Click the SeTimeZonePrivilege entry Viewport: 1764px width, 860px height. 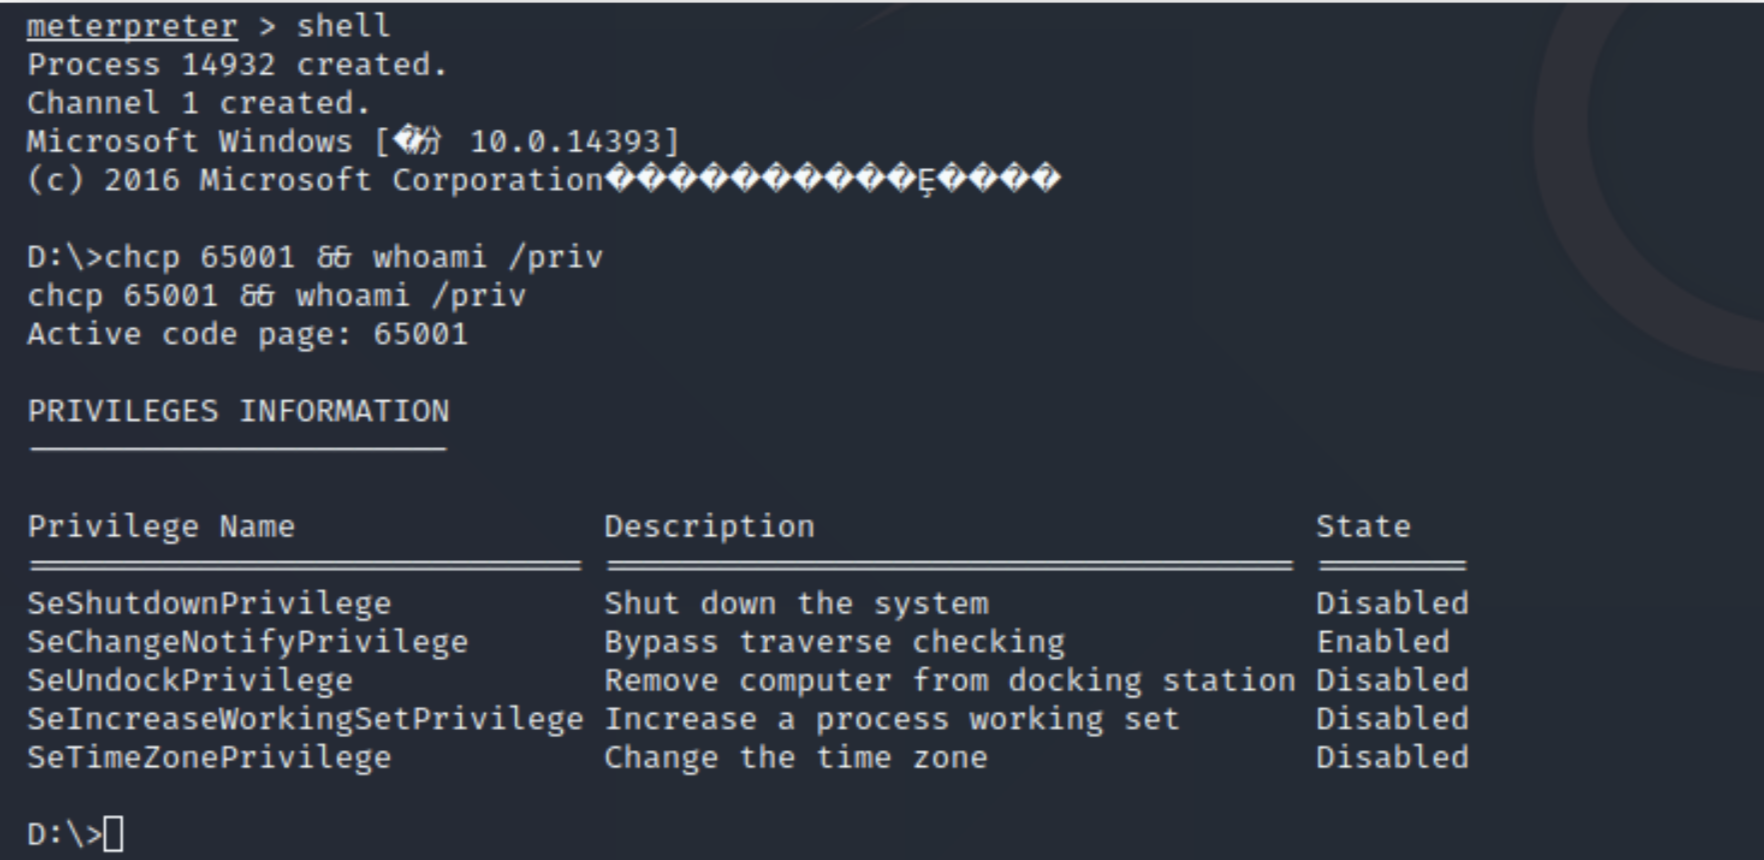209,758
